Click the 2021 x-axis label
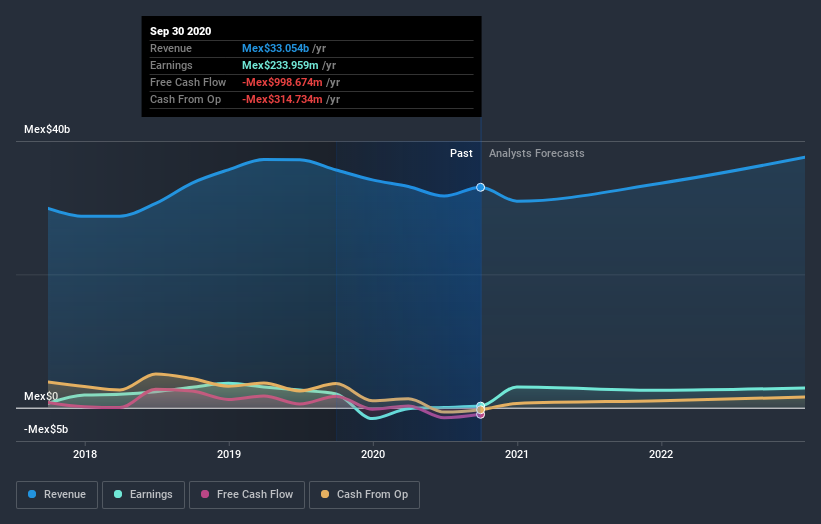 coord(517,454)
